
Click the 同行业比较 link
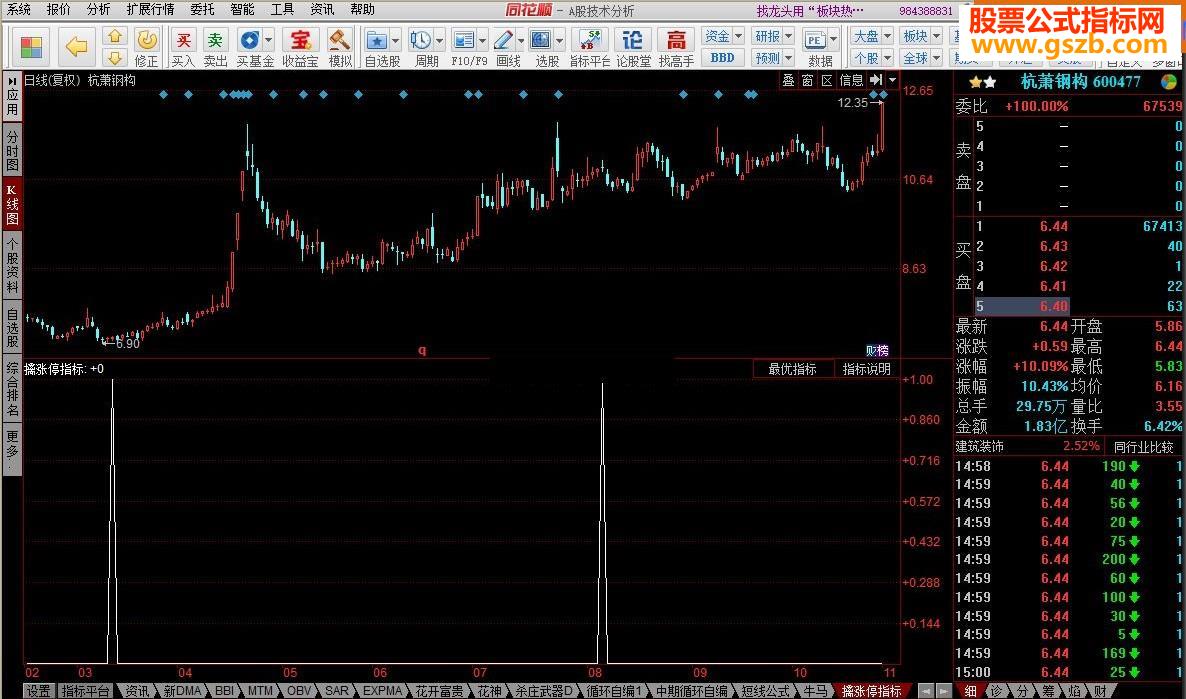click(1144, 447)
